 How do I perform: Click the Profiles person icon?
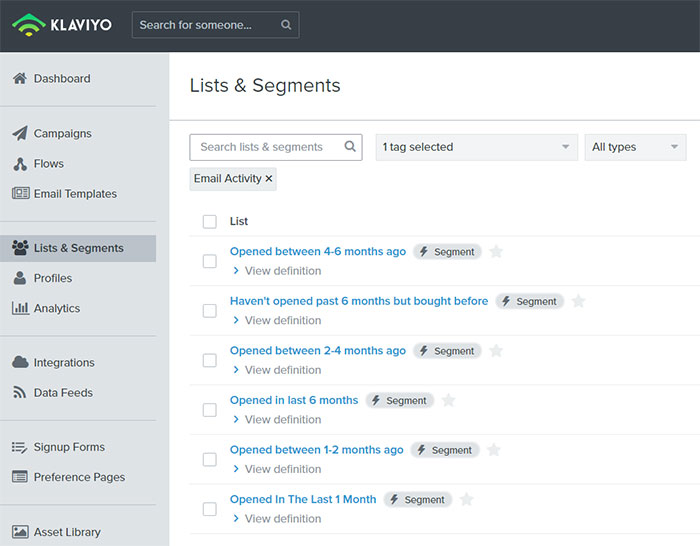[20, 278]
